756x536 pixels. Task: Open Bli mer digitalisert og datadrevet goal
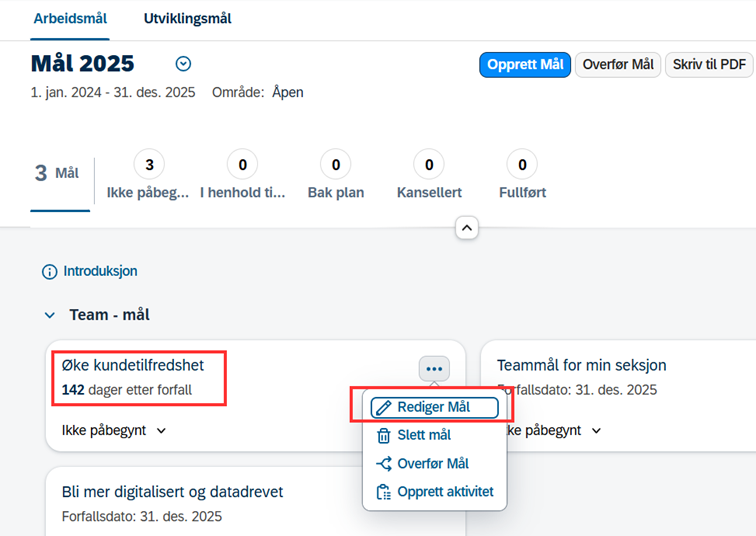pyautogui.click(x=172, y=492)
